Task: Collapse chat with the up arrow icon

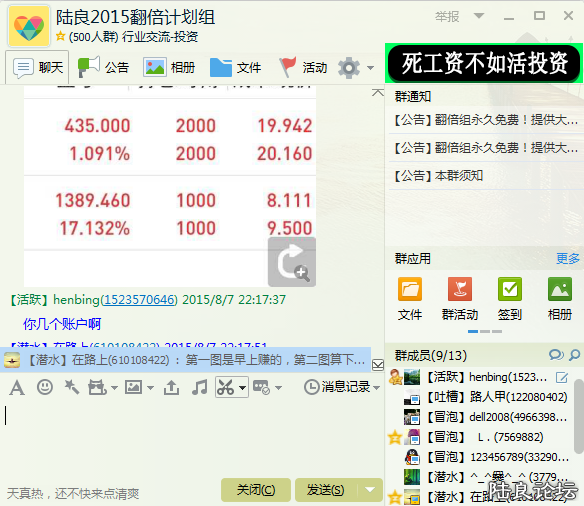Action: click(378, 92)
